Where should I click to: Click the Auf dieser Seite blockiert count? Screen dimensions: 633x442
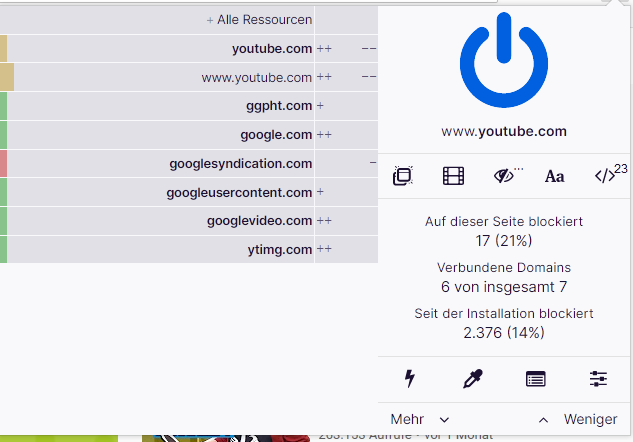504,241
